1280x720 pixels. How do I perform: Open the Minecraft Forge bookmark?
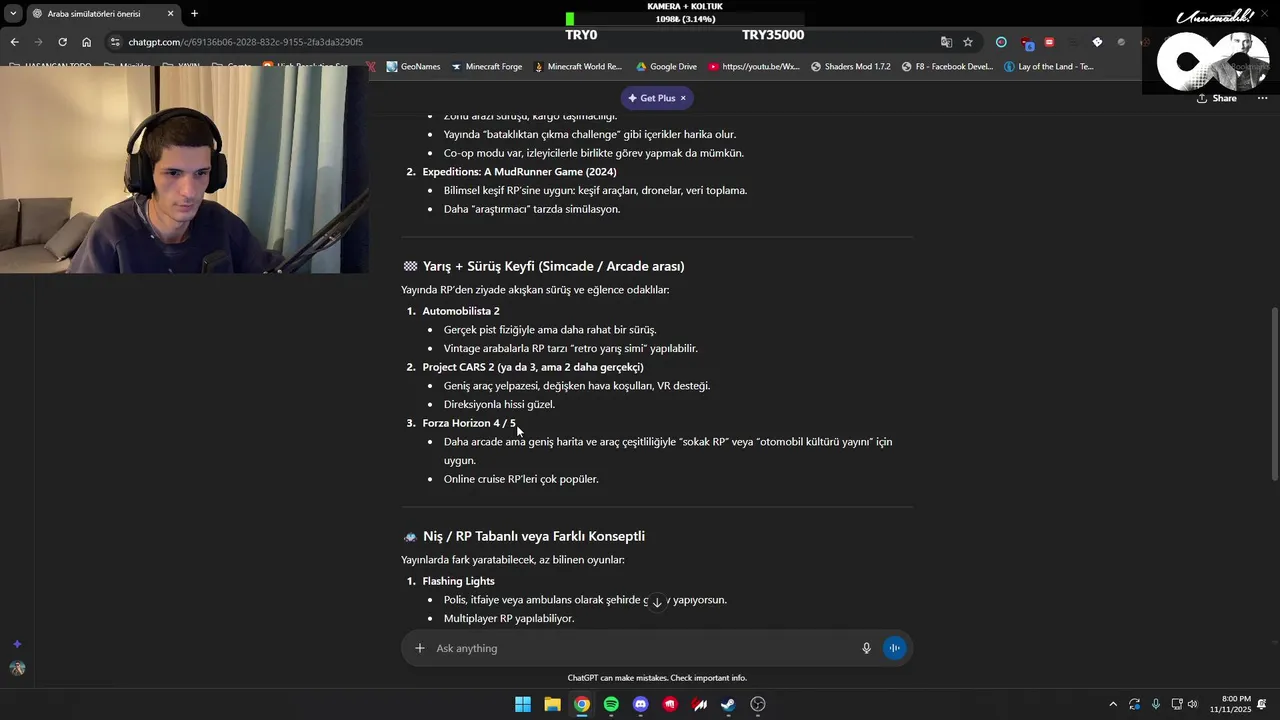tap(486, 67)
